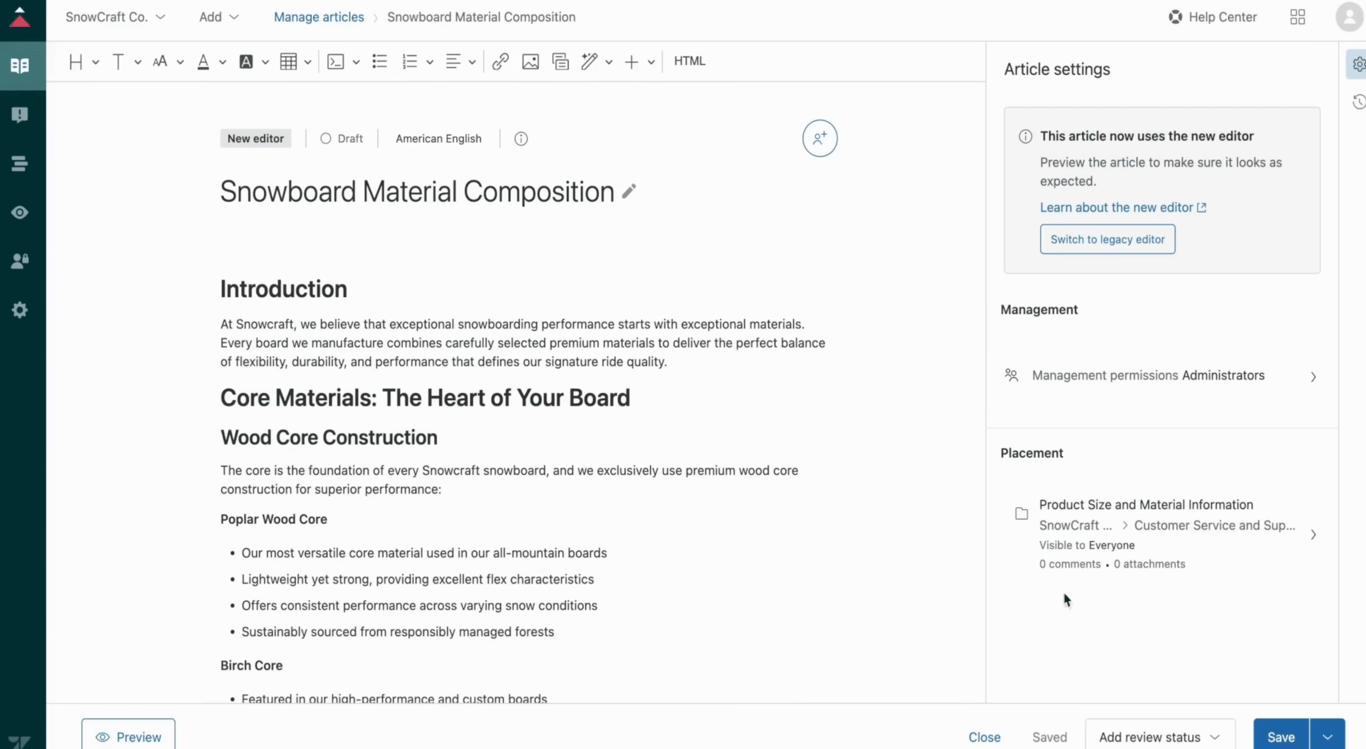Open Guide home in sidebar
1366x749 pixels.
[20, 66]
